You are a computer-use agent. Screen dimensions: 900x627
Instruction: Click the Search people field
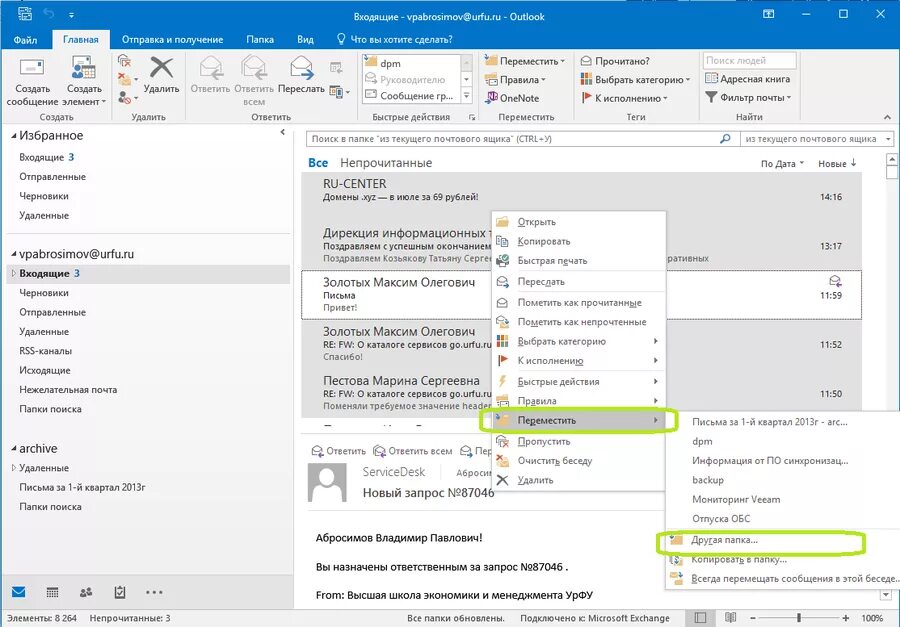point(750,60)
